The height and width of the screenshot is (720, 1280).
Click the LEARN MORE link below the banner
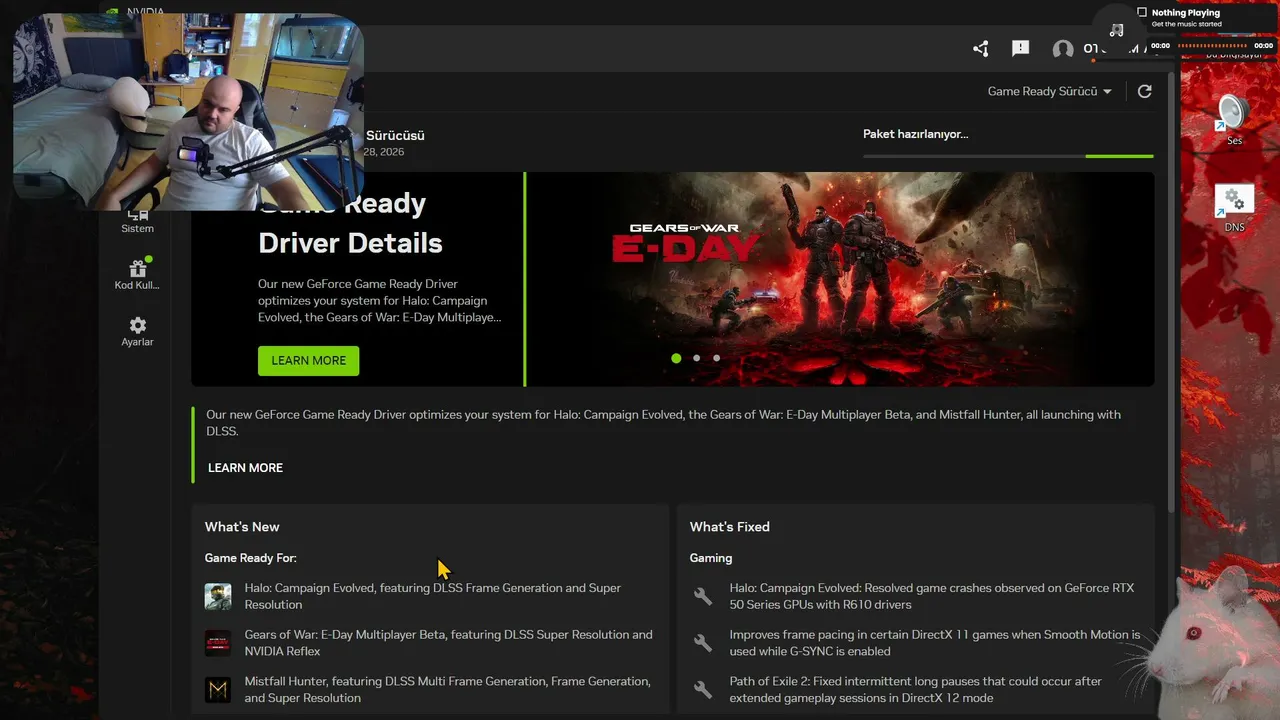pyautogui.click(x=245, y=468)
